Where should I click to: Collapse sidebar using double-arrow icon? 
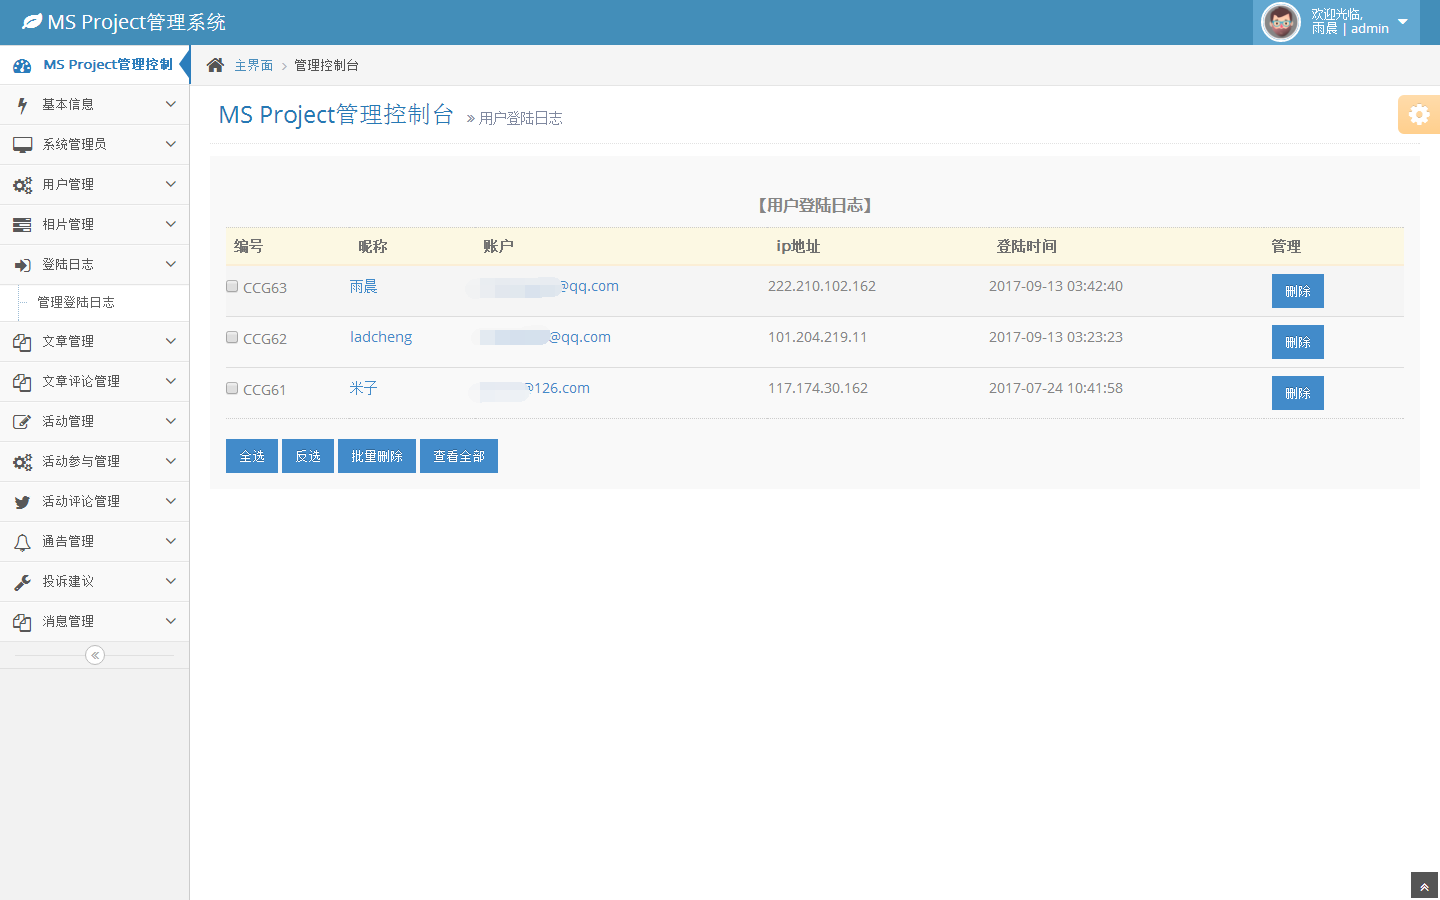tap(95, 655)
